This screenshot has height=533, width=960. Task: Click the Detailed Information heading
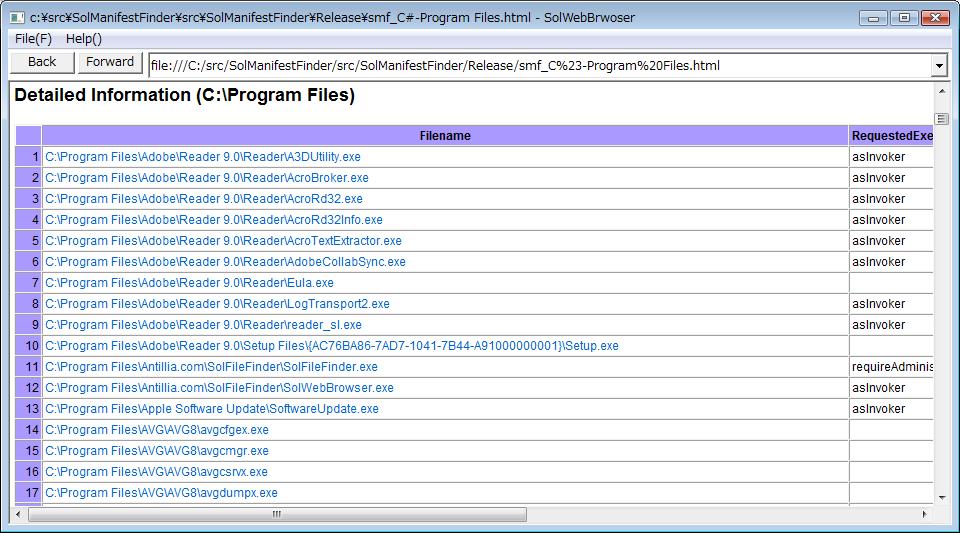click(x=184, y=95)
